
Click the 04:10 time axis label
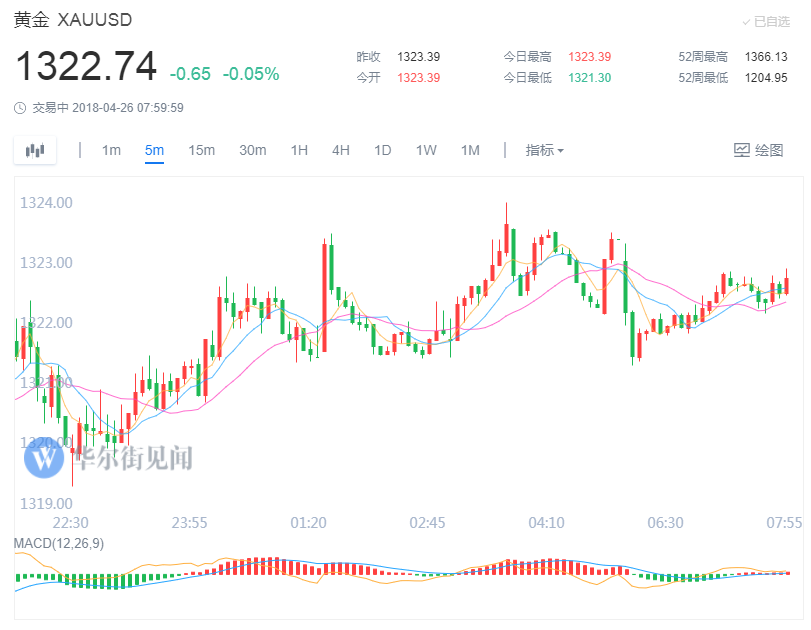pos(546,522)
